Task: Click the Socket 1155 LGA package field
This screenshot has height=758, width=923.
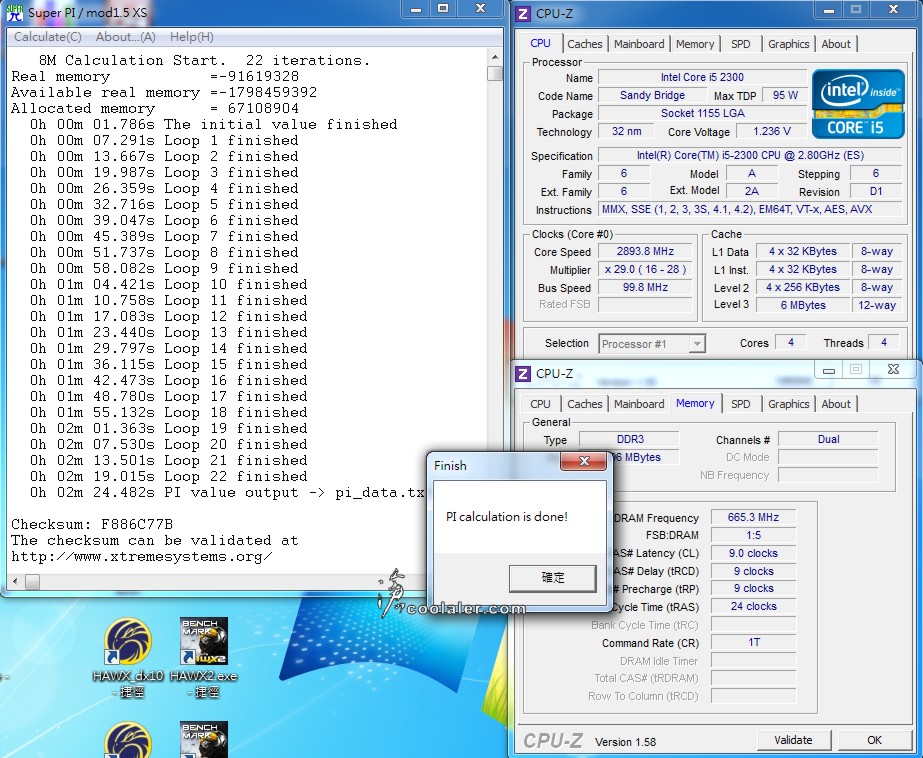Action: (702, 113)
